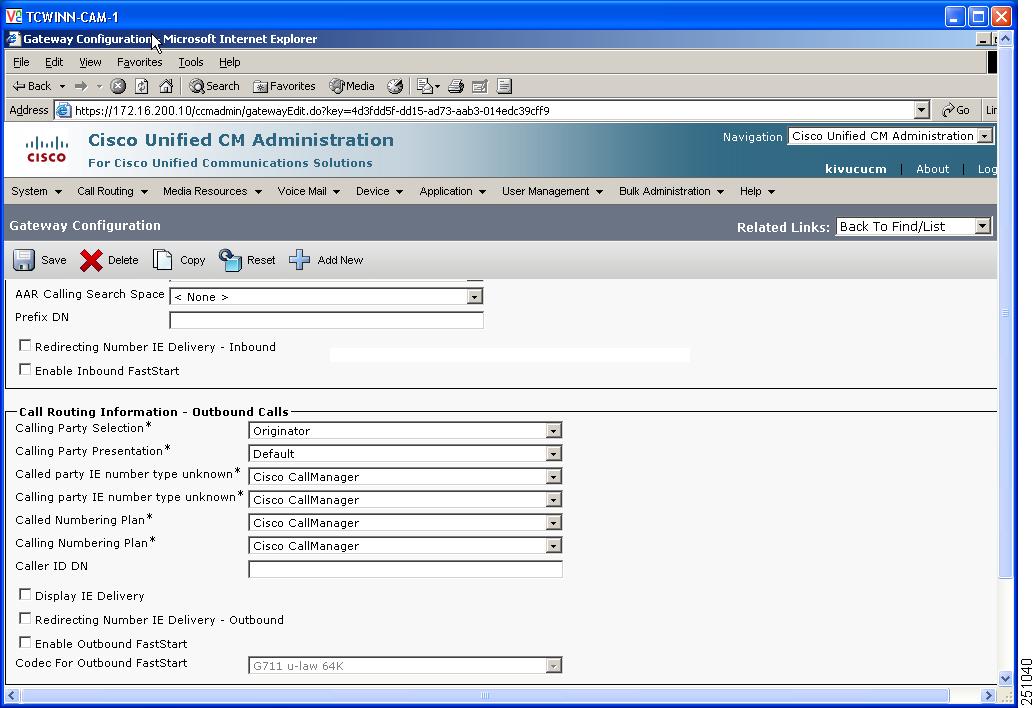Refresh the page with Refresh icon
This screenshot has height=708, width=1036.
[x=141, y=86]
